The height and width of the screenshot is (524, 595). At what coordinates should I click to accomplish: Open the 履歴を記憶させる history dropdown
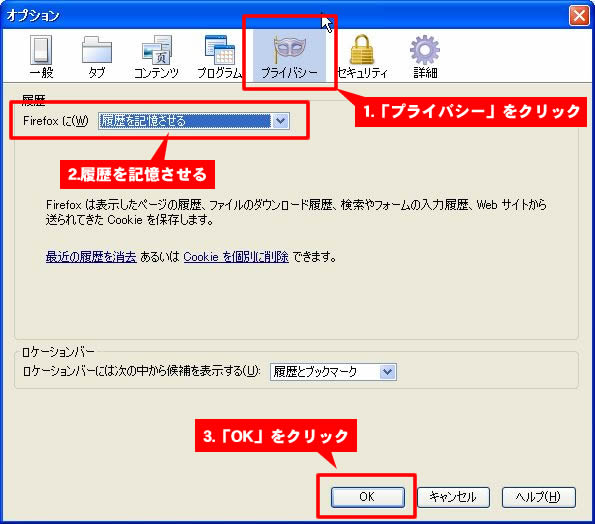194,121
